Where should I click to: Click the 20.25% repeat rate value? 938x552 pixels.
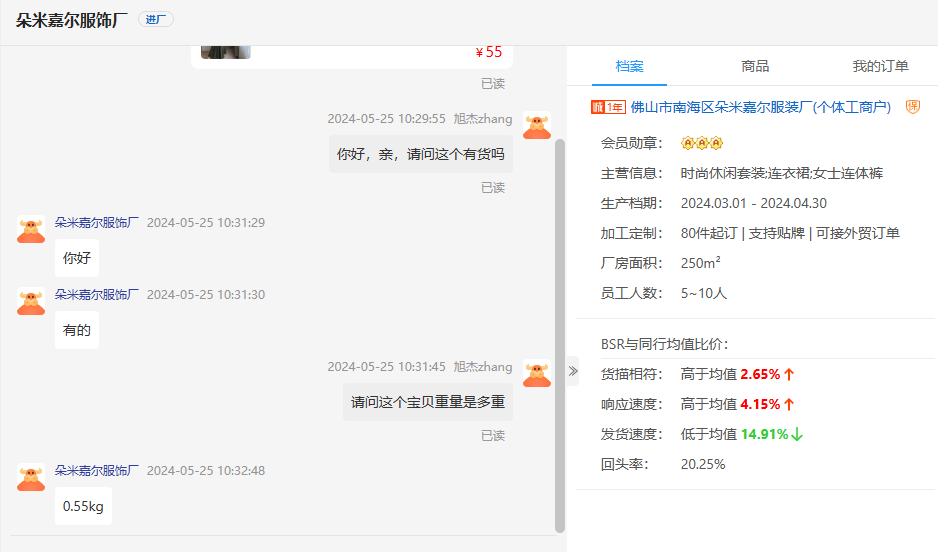[703, 464]
